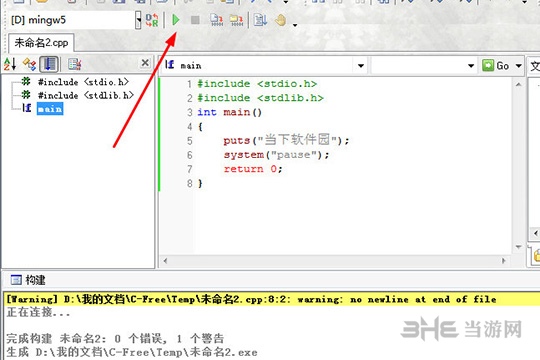Click the closing brace on line 8
The image size is (540, 360).
(x=200, y=183)
